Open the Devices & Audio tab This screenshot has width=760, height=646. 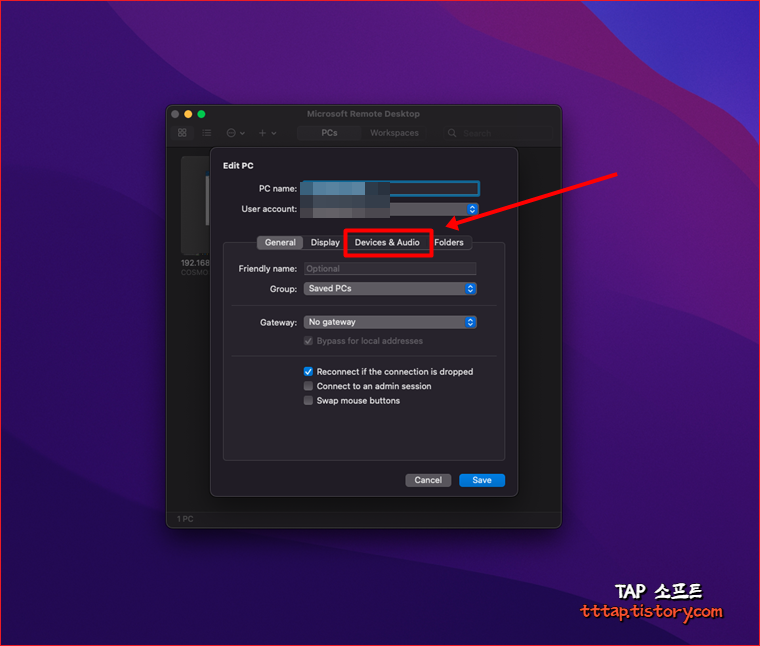pos(387,242)
